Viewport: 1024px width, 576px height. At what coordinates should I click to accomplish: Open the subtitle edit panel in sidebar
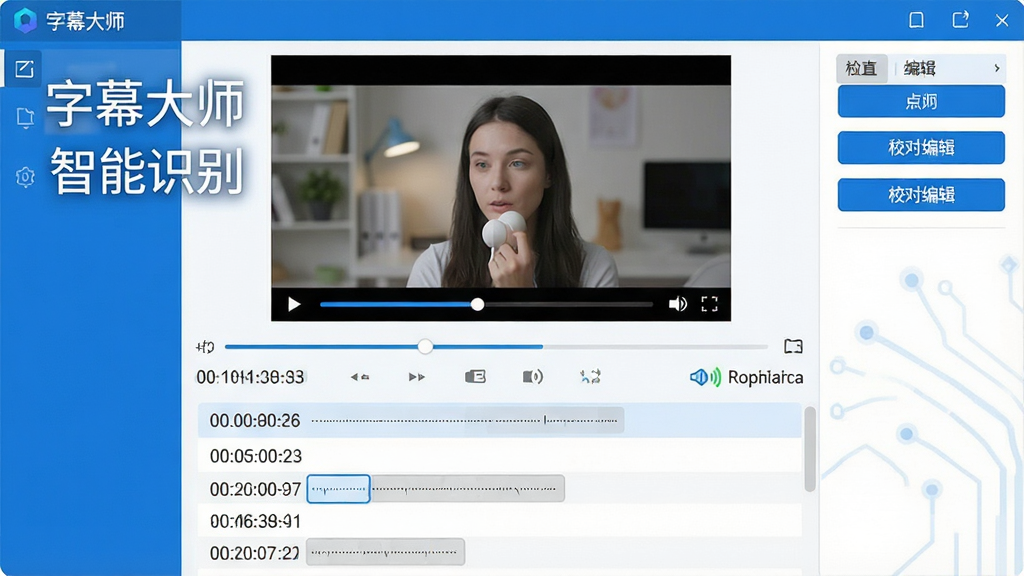(24, 69)
